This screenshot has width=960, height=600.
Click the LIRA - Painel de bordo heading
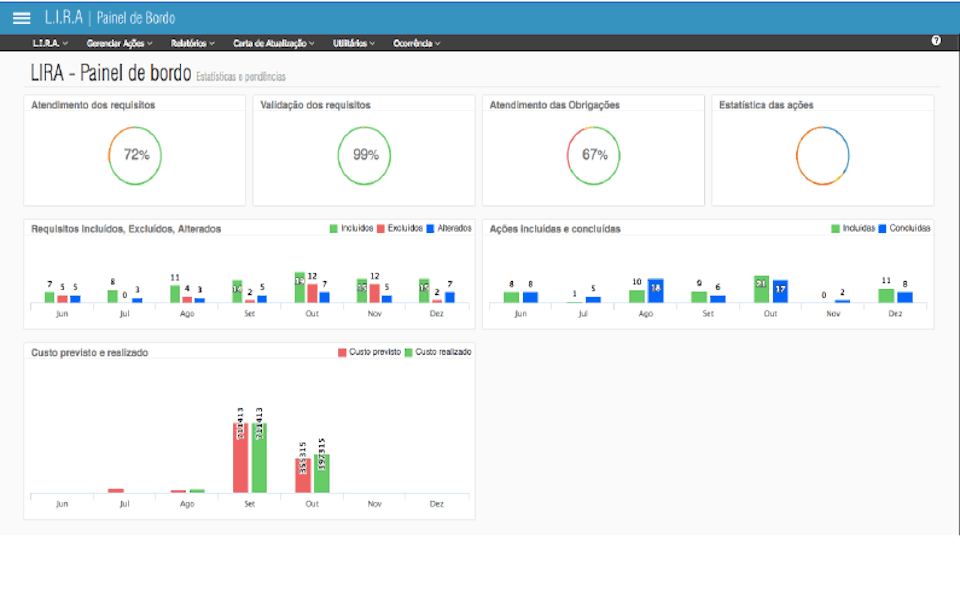tap(111, 73)
